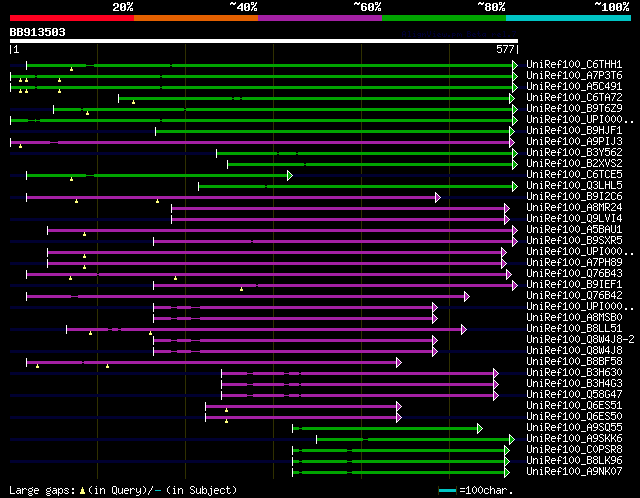This screenshot has width=640, height=498.
Task: Select the UniRef100_Q58G47 label
Action: (x=574, y=395)
